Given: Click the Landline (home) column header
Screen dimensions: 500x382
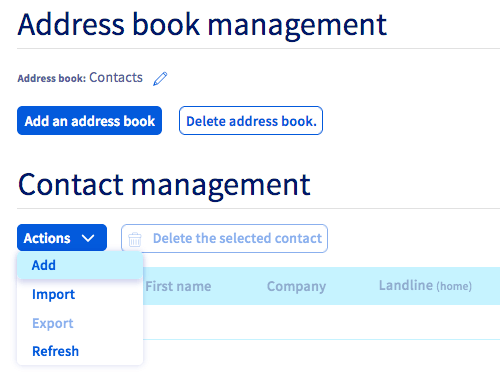Looking at the screenshot, I should click(425, 286).
